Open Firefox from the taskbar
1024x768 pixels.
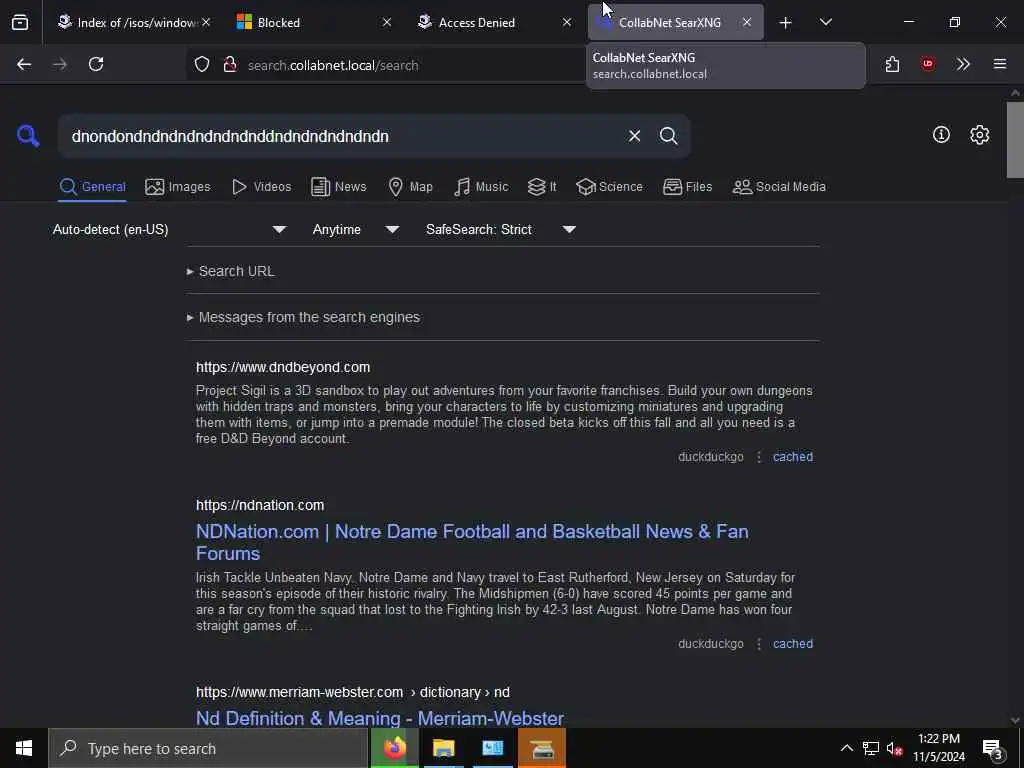tap(394, 748)
